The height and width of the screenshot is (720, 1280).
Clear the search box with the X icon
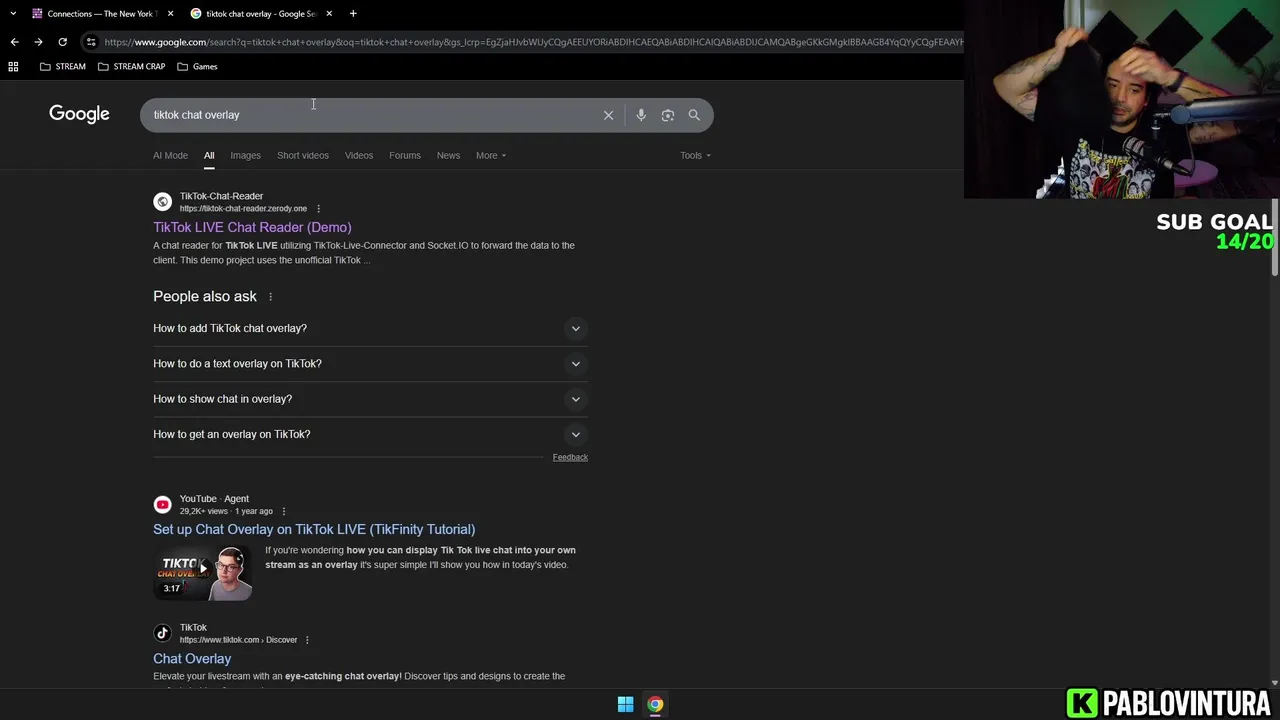coord(608,115)
